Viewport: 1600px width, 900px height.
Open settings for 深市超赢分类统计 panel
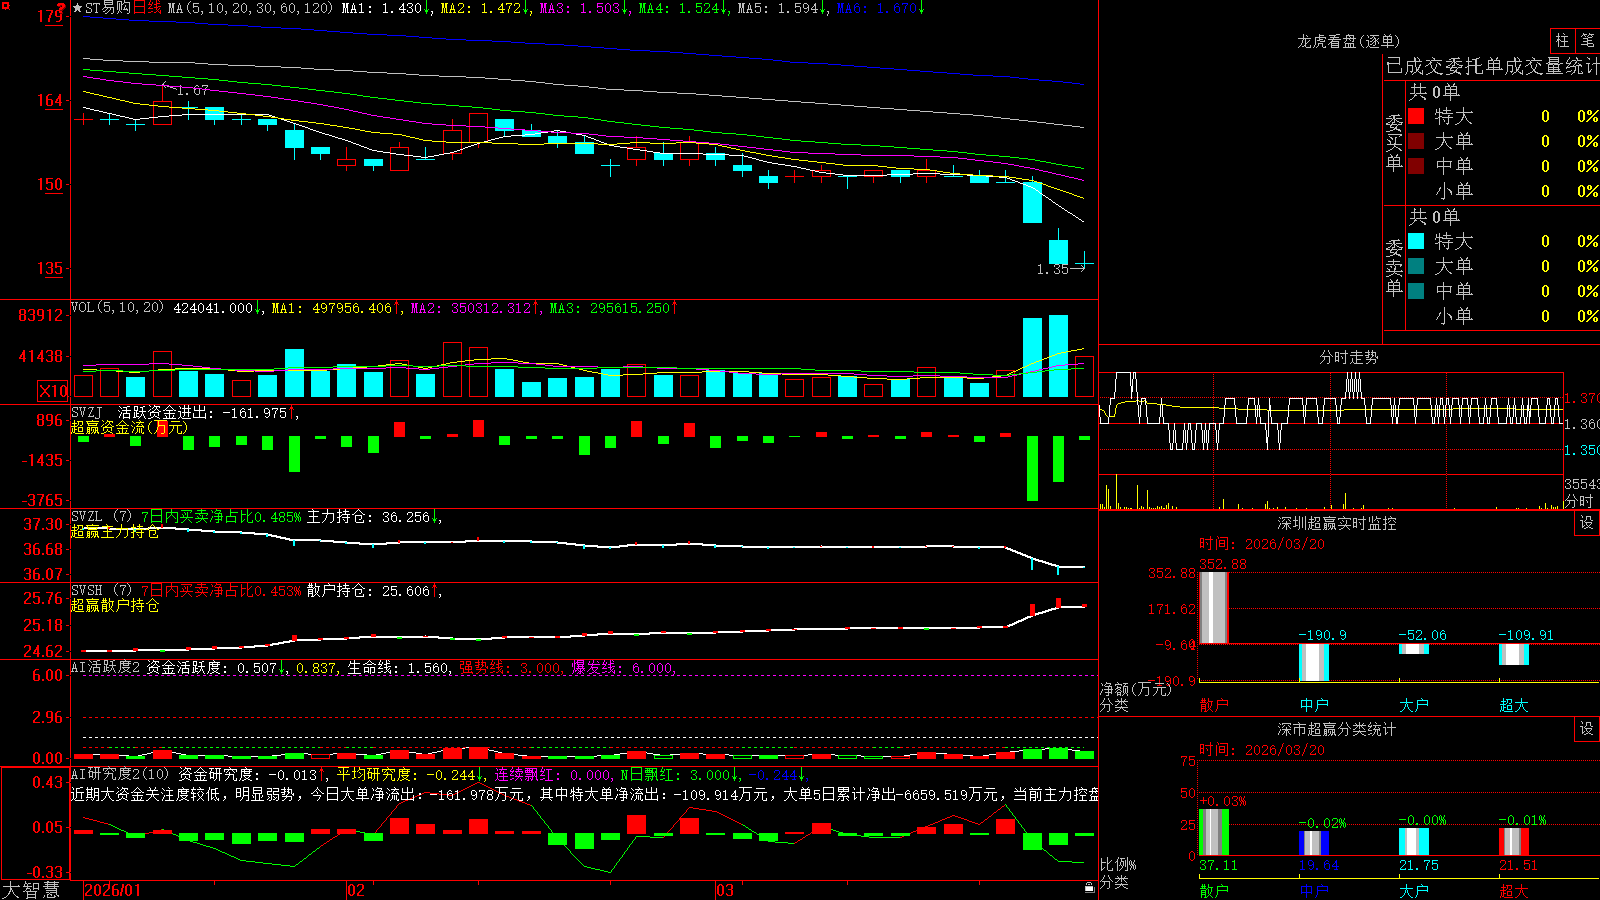1587,729
